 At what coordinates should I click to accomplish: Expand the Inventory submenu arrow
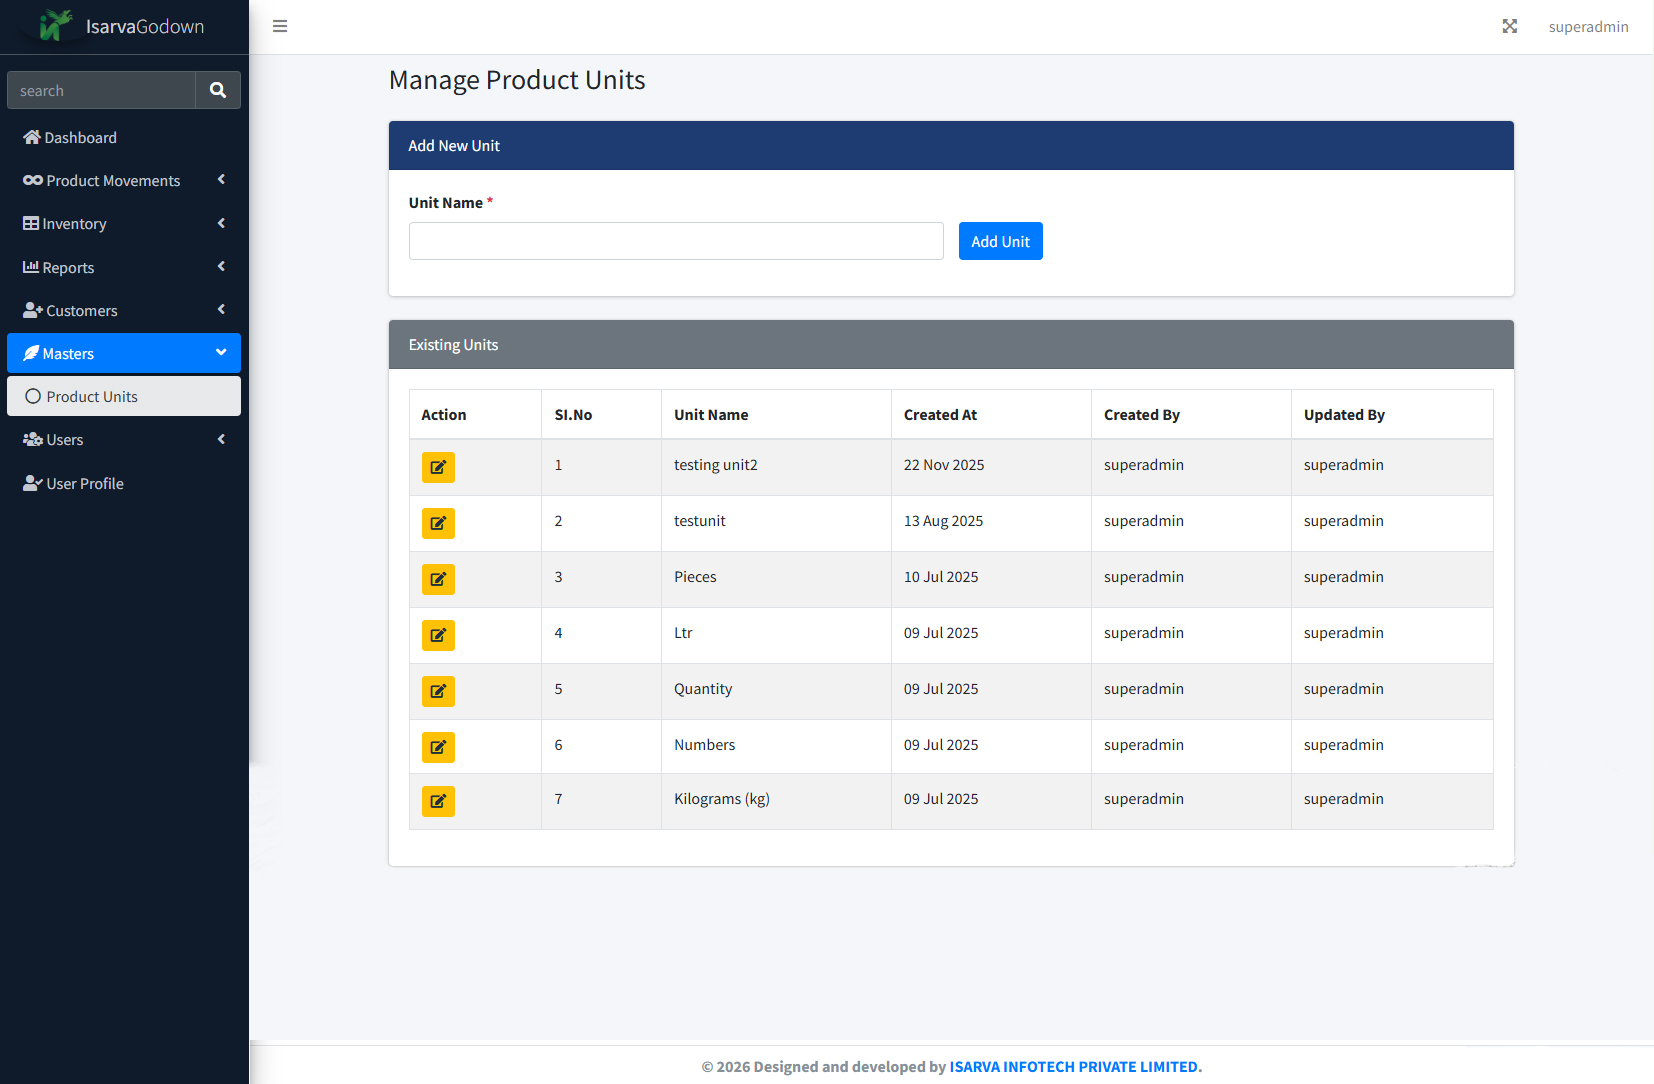[221, 223]
